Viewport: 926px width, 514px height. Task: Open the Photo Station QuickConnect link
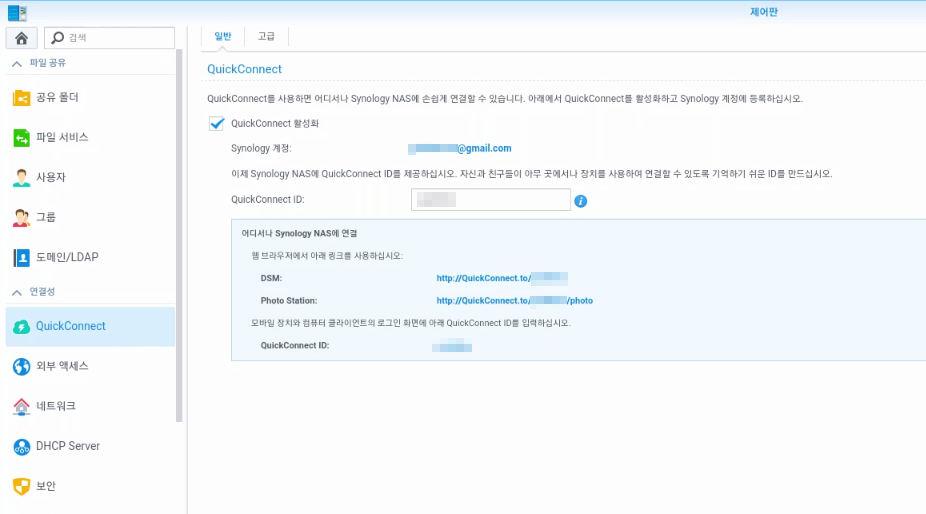[x=514, y=301]
